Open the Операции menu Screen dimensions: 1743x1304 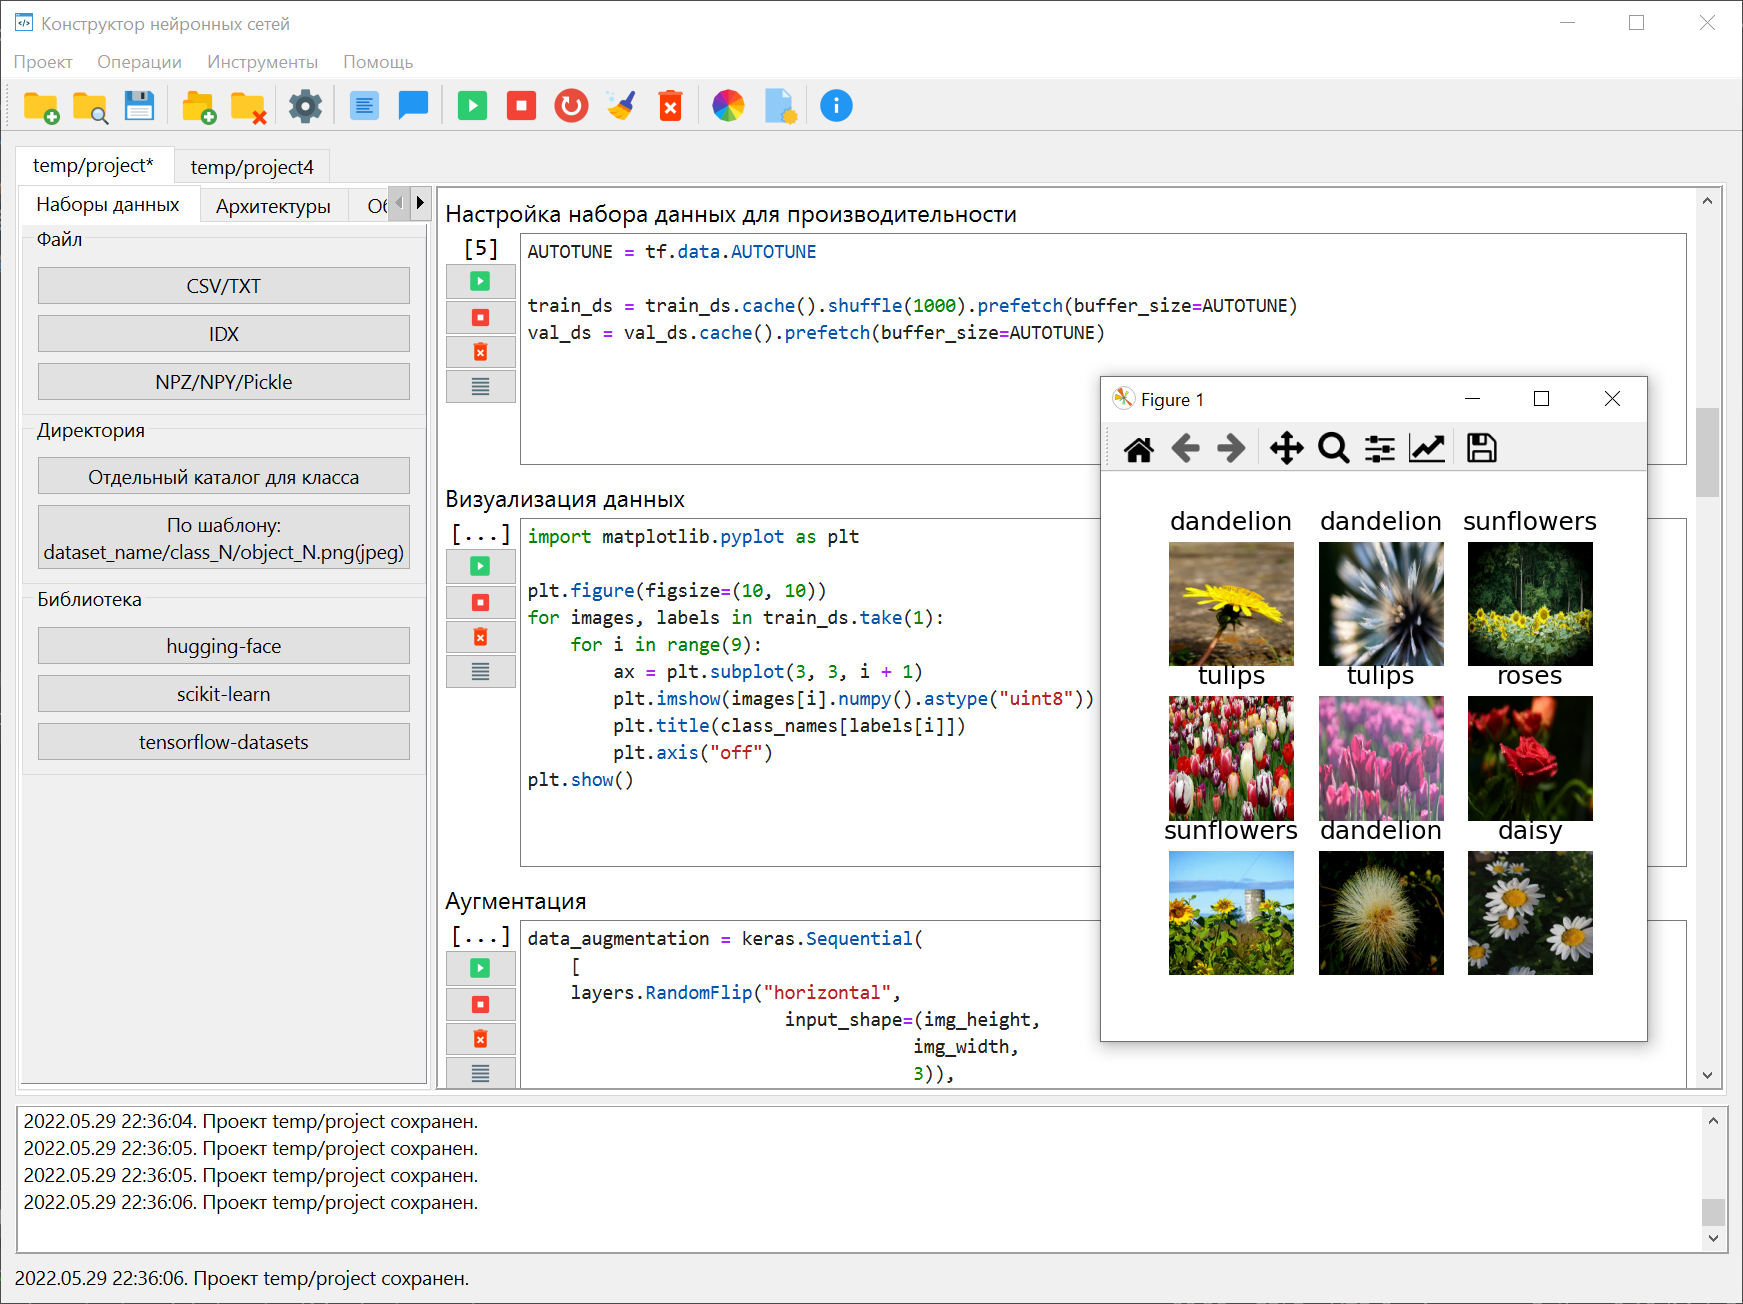139,62
